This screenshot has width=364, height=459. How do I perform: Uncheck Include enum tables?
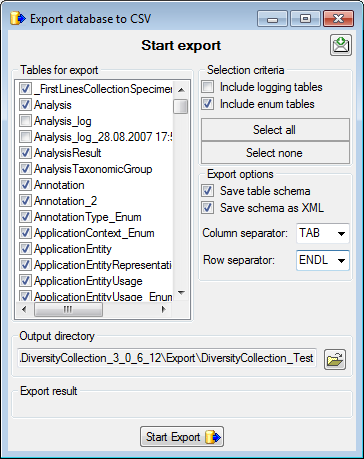208,104
